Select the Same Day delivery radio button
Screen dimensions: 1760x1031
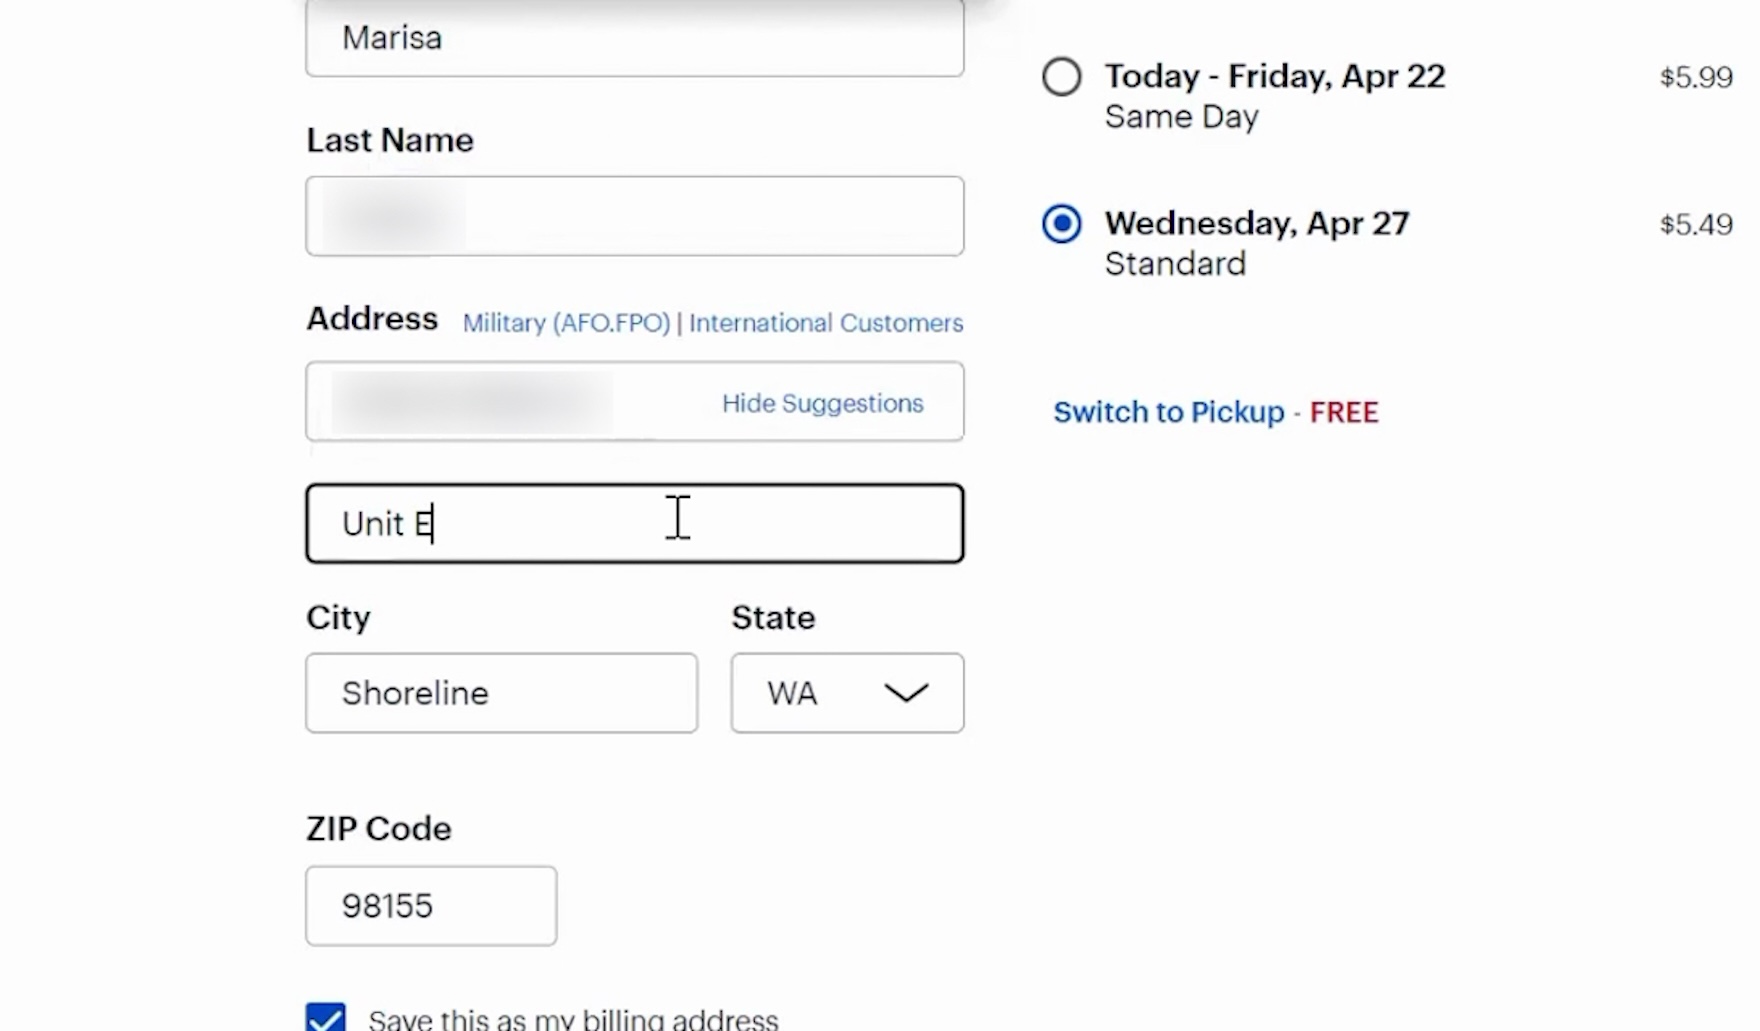[x=1061, y=77]
